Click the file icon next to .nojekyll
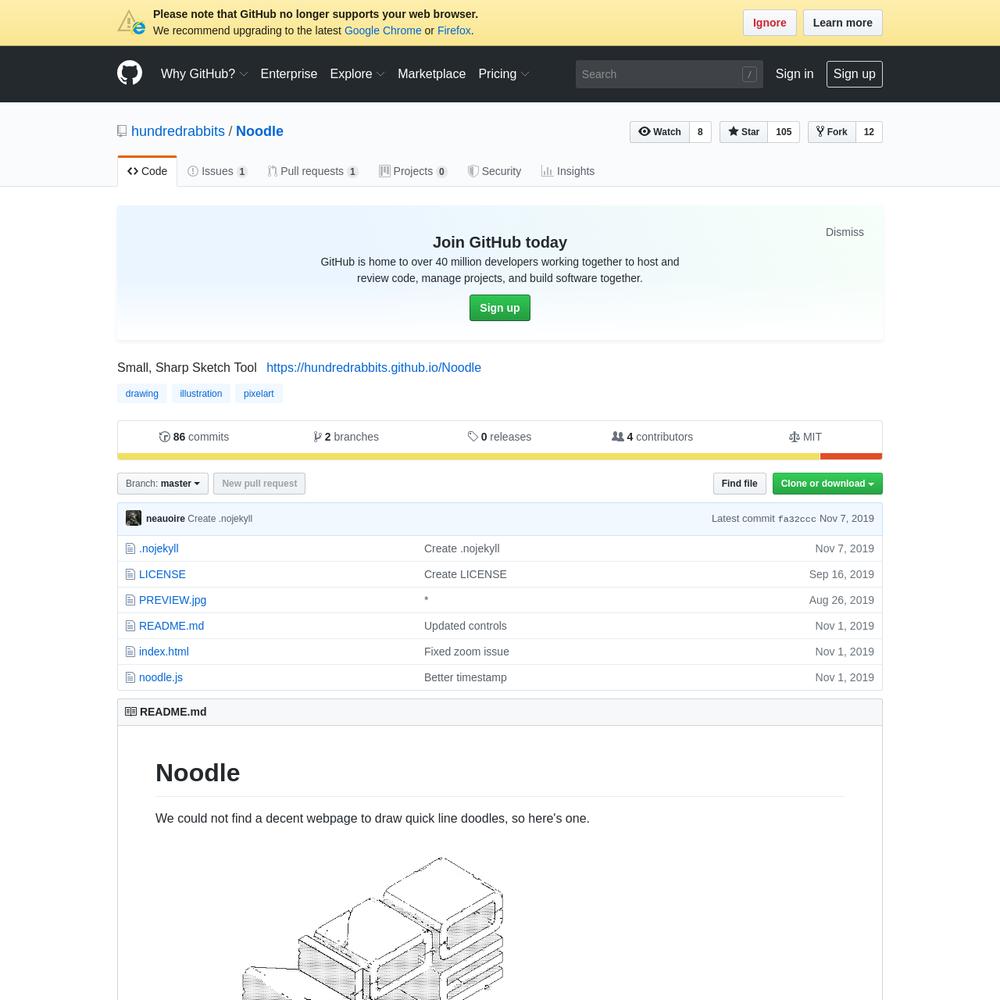The image size is (1000, 1000). click(130, 548)
